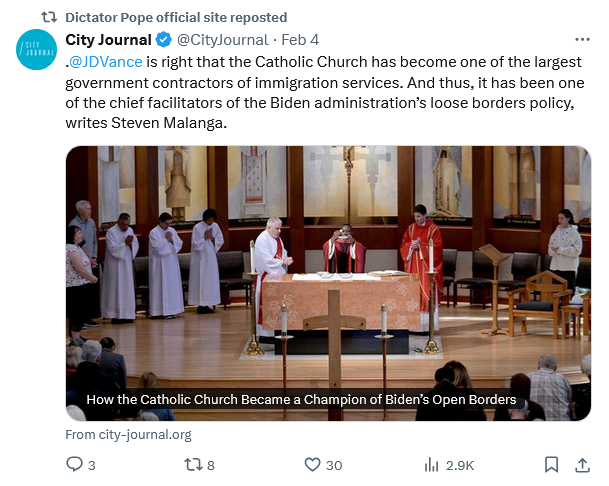The image size is (609, 486).
Task: Open the church altar article image
Action: pyautogui.click(x=328, y=260)
